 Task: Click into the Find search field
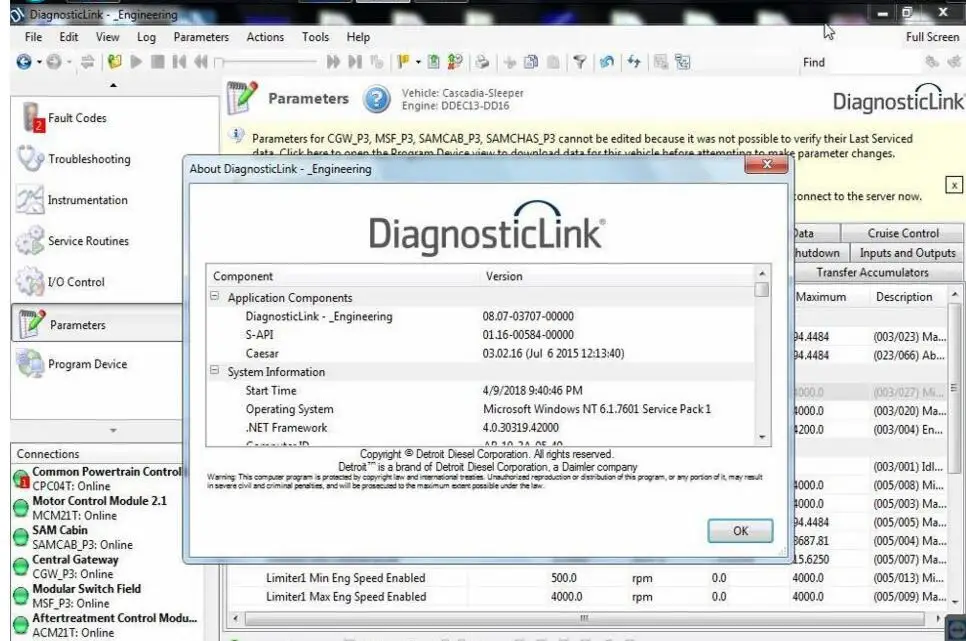875,62
